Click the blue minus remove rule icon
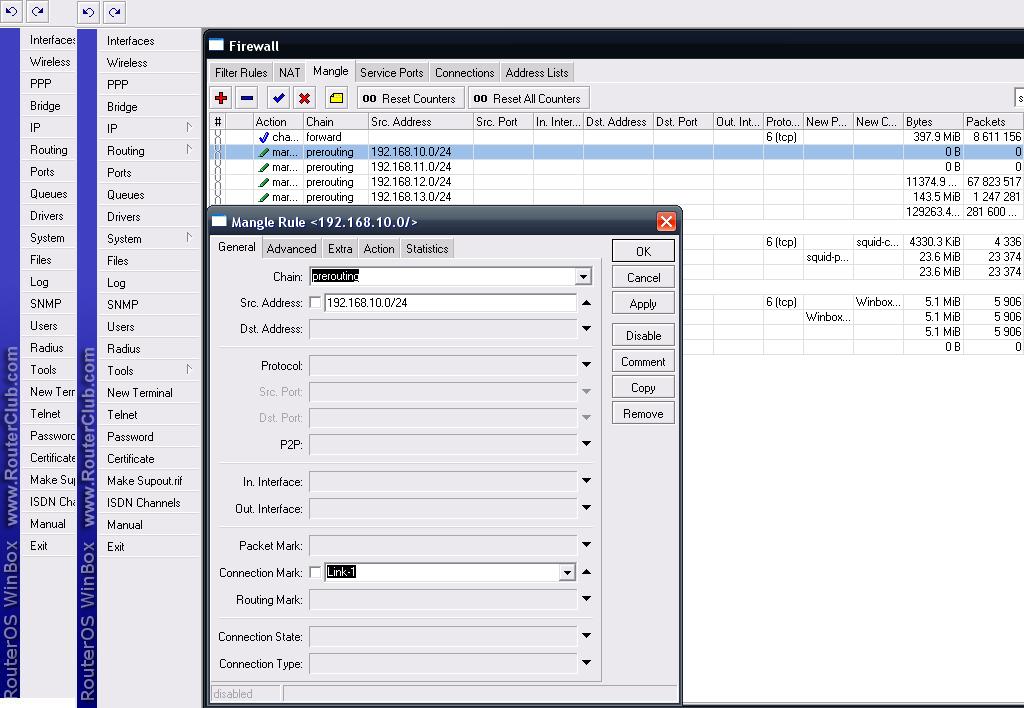Image resolution: width=1024 pixels, height=708 pixels. [x=247, y=98]
